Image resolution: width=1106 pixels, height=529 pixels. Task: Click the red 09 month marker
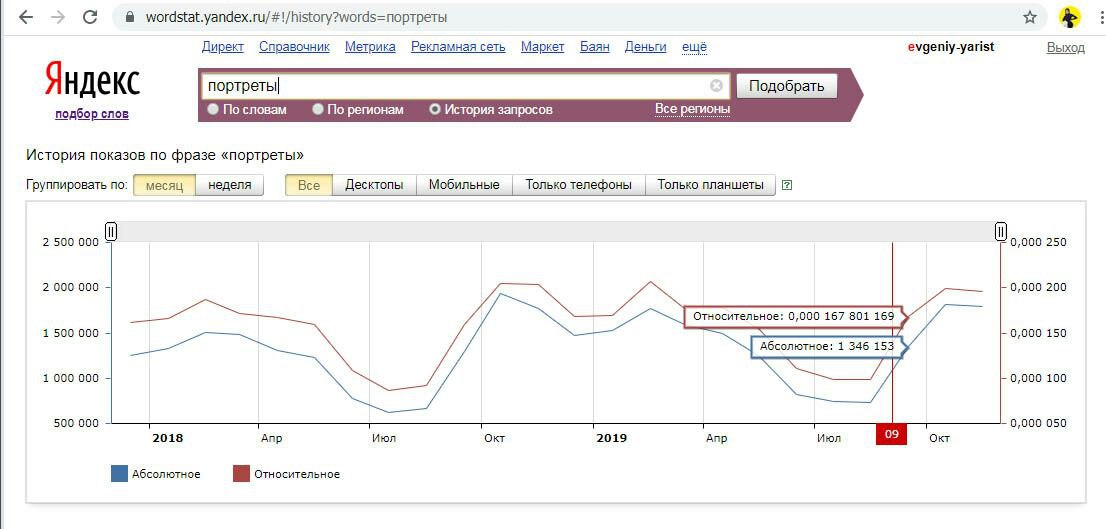(892, 434)
